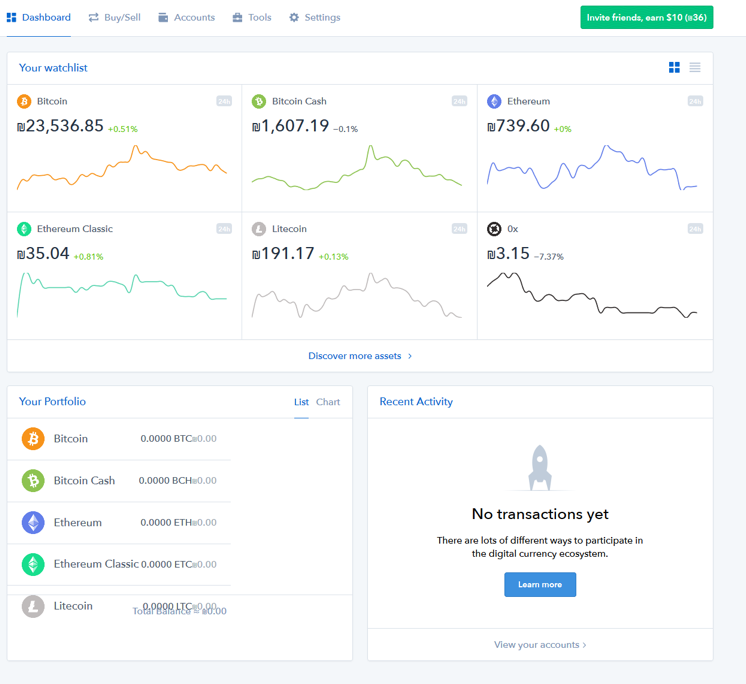The image size is (746, 684).
Task: Click the Learn more button
Action: pyautogui.click(x=540, y=585)
